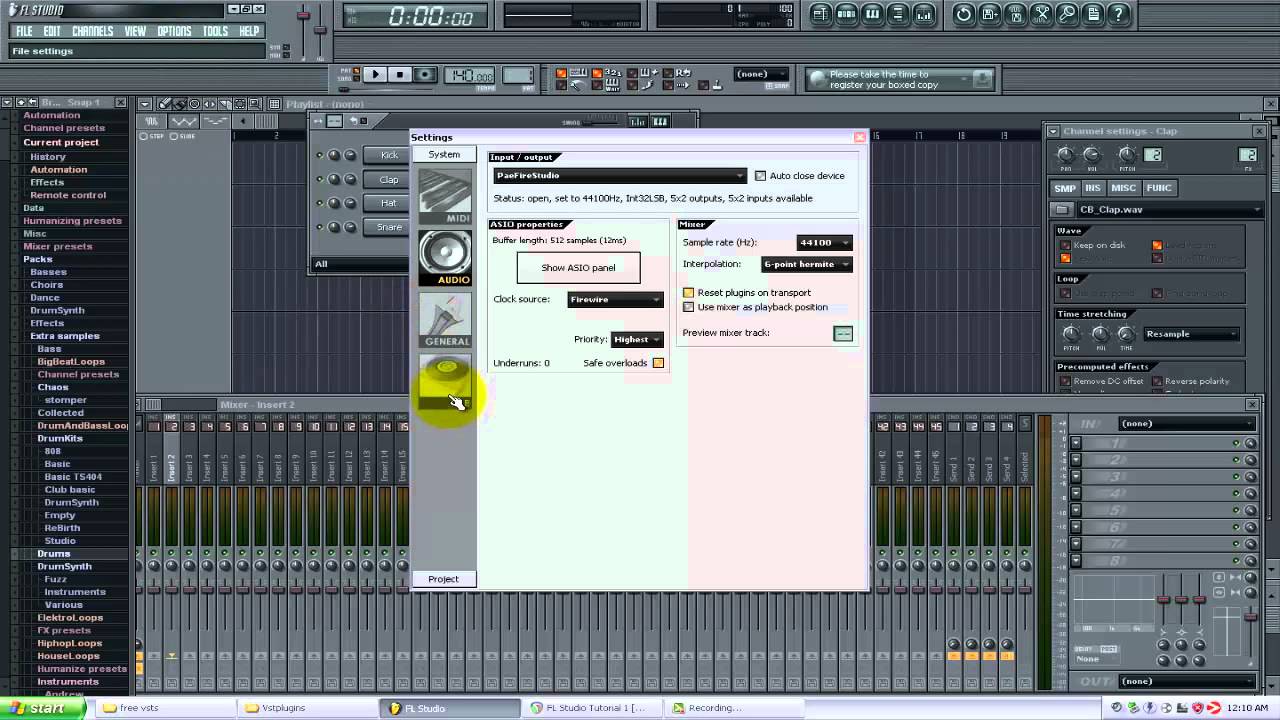The height and width of the screenshot is (720, 1280).
Task: Select the Playlist paint brush tool
Action: coord(181,104)
